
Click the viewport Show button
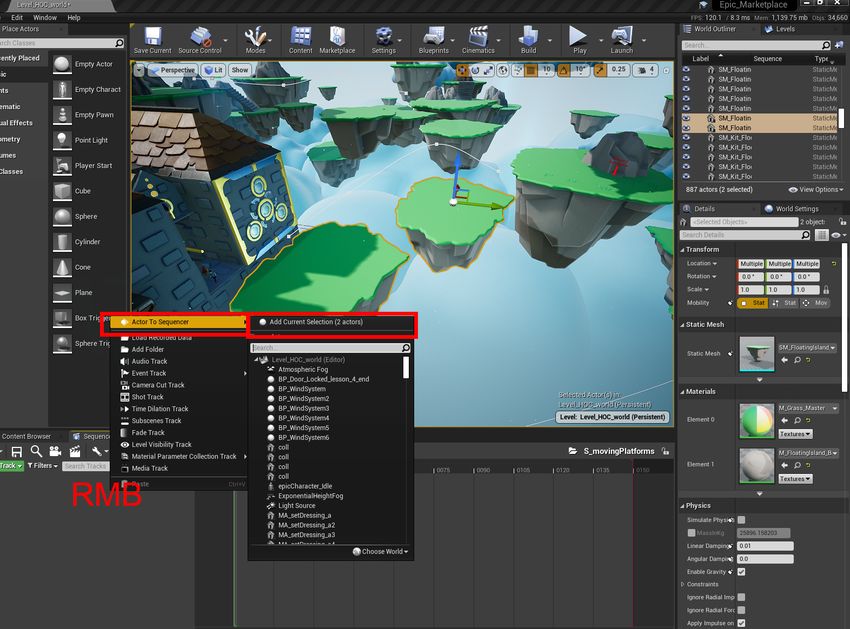tap(240, 70)
